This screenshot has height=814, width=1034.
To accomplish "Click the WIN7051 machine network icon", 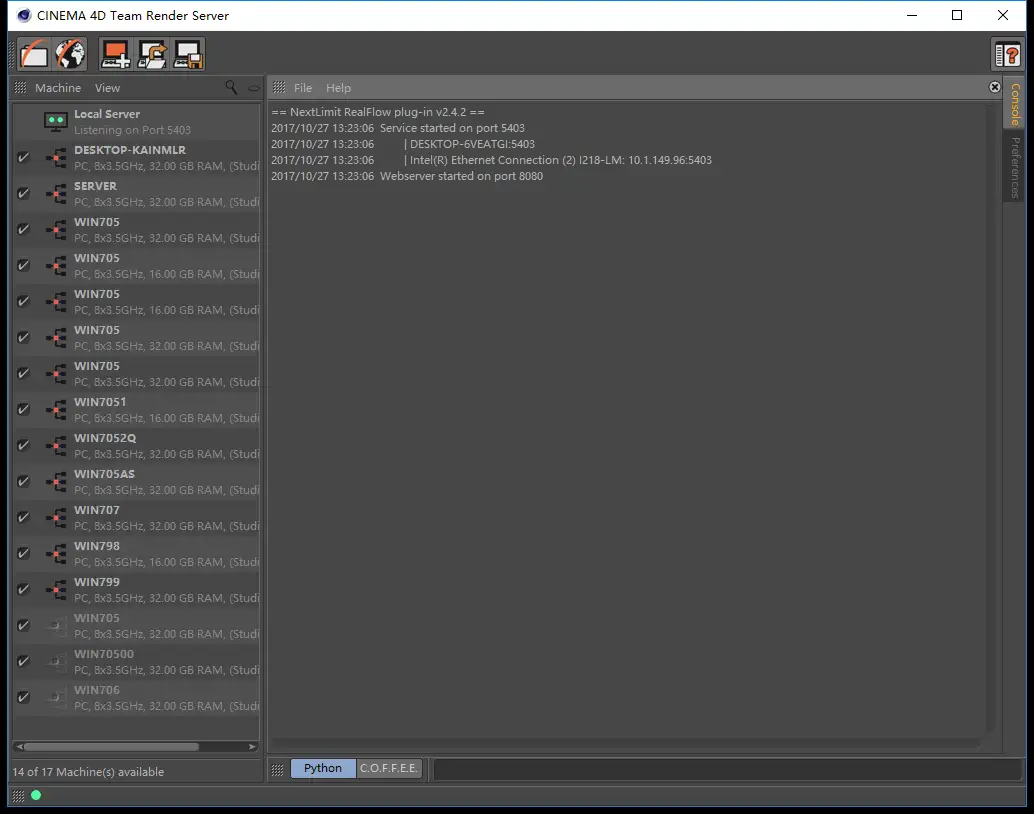I will click(57, 410).
